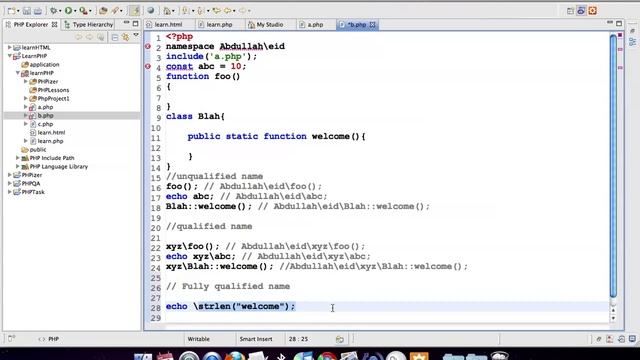Collapse the learnPHP folder
This screenshot has height=360, width=640.
[18, 73]
